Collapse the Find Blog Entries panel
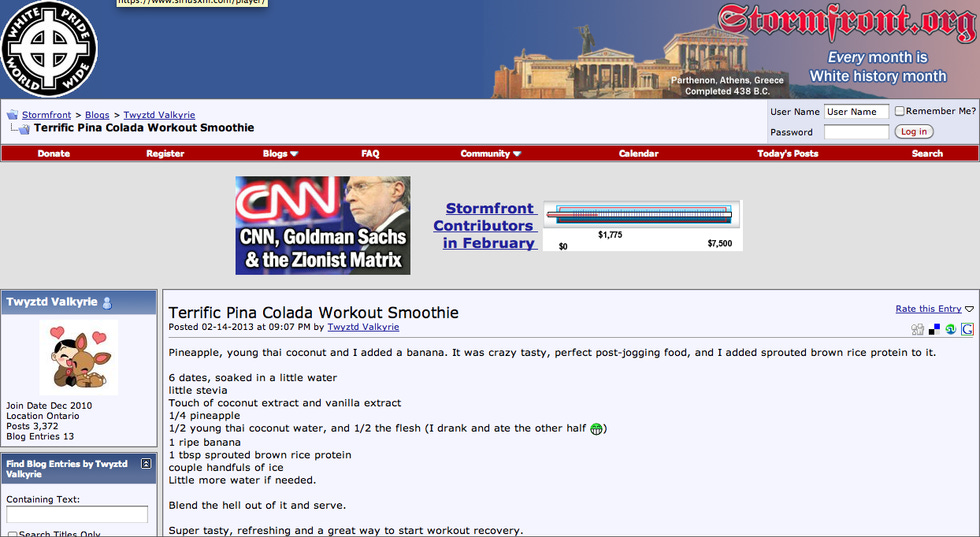This screenshot has width=980, height=537. [146, 464]
